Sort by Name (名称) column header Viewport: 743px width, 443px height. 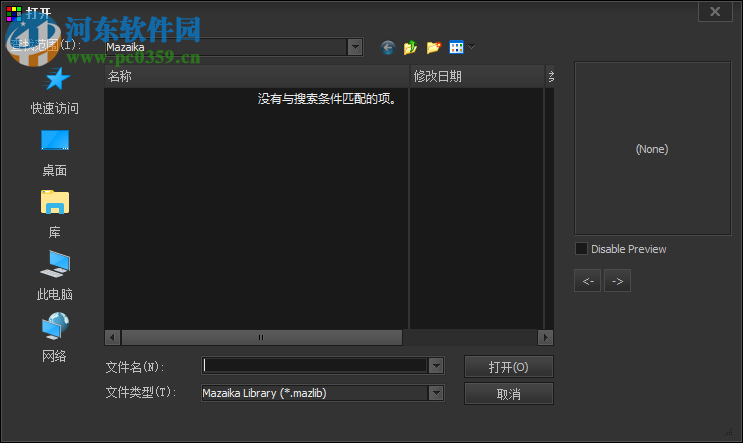tap(256, 76)
